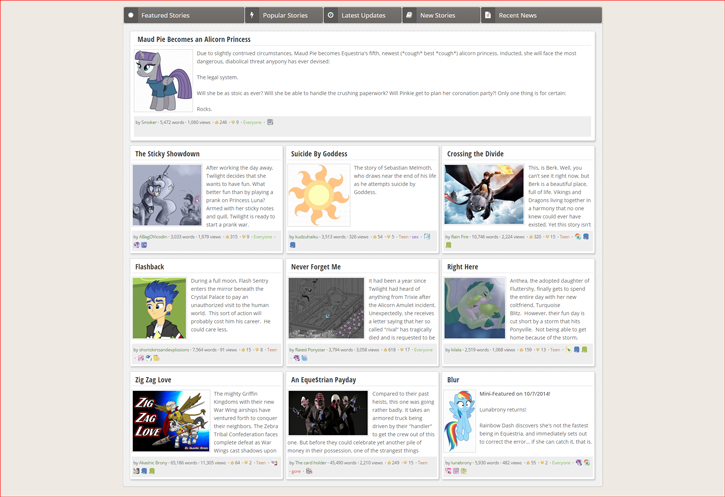Image resolution: width=725 pixels, height=497 pixels.
Task: Open the Featured Stories tab
Action: pyautogui.click(x=184, y=15)
